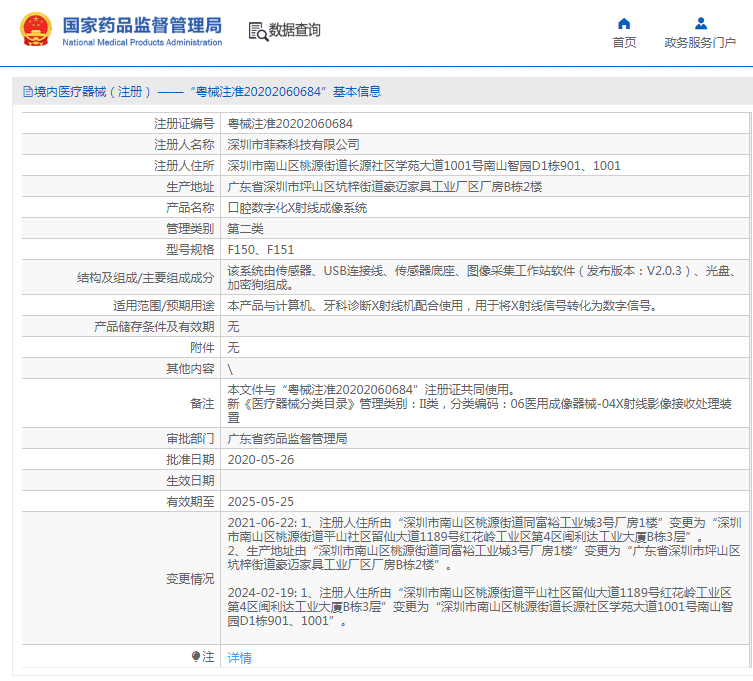
Task: Select the expiry date 2025-05-25
Action: (x=261, y=502)
